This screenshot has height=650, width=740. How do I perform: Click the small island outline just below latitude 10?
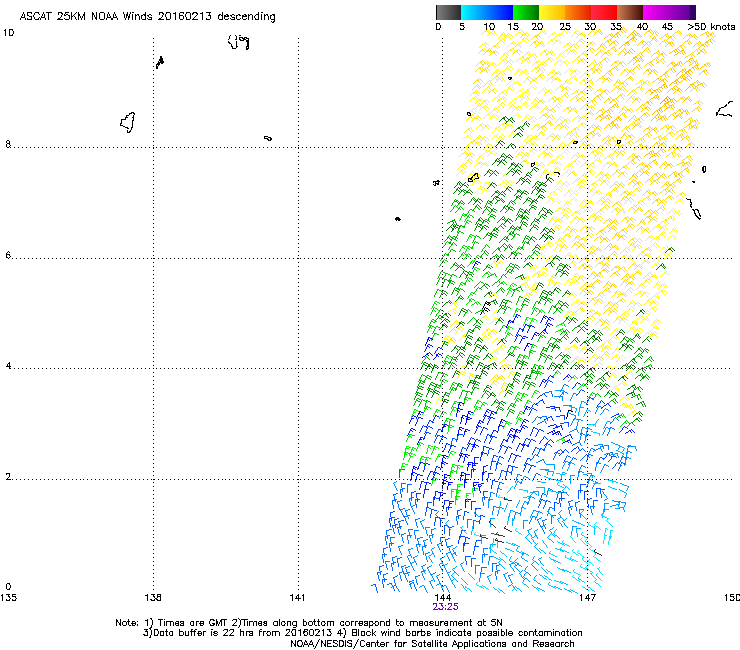(160, 62)
